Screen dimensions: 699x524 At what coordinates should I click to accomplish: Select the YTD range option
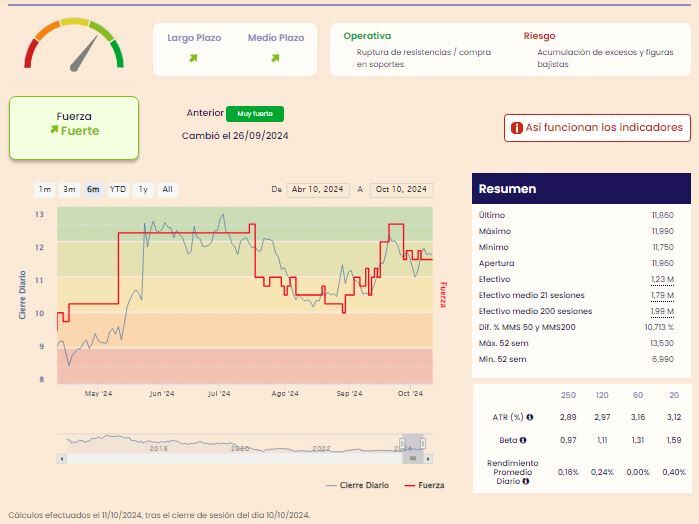[x=118, y=190]
